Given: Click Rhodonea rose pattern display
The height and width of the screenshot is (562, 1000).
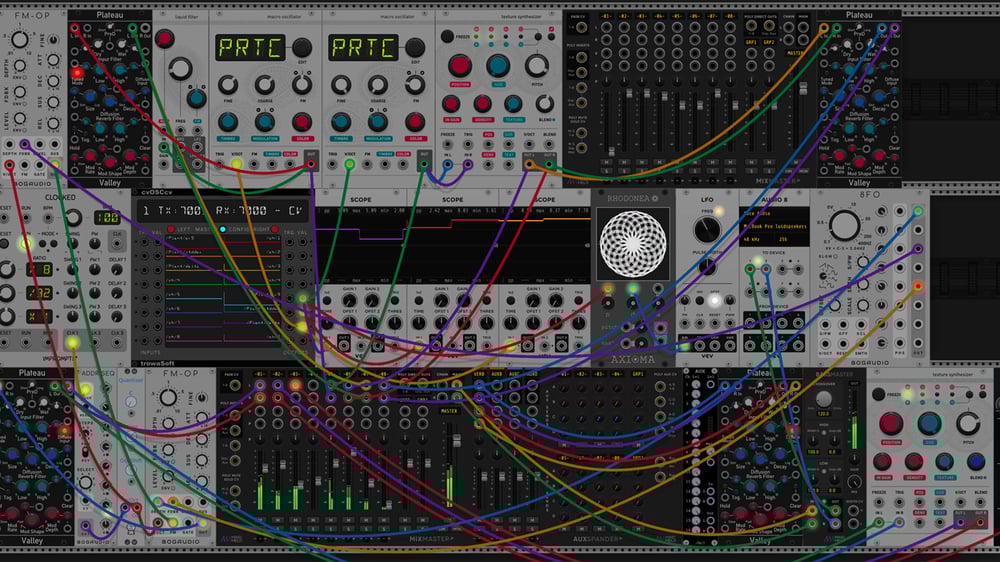Looking at the screenshot, I should (x=633, y=243).
